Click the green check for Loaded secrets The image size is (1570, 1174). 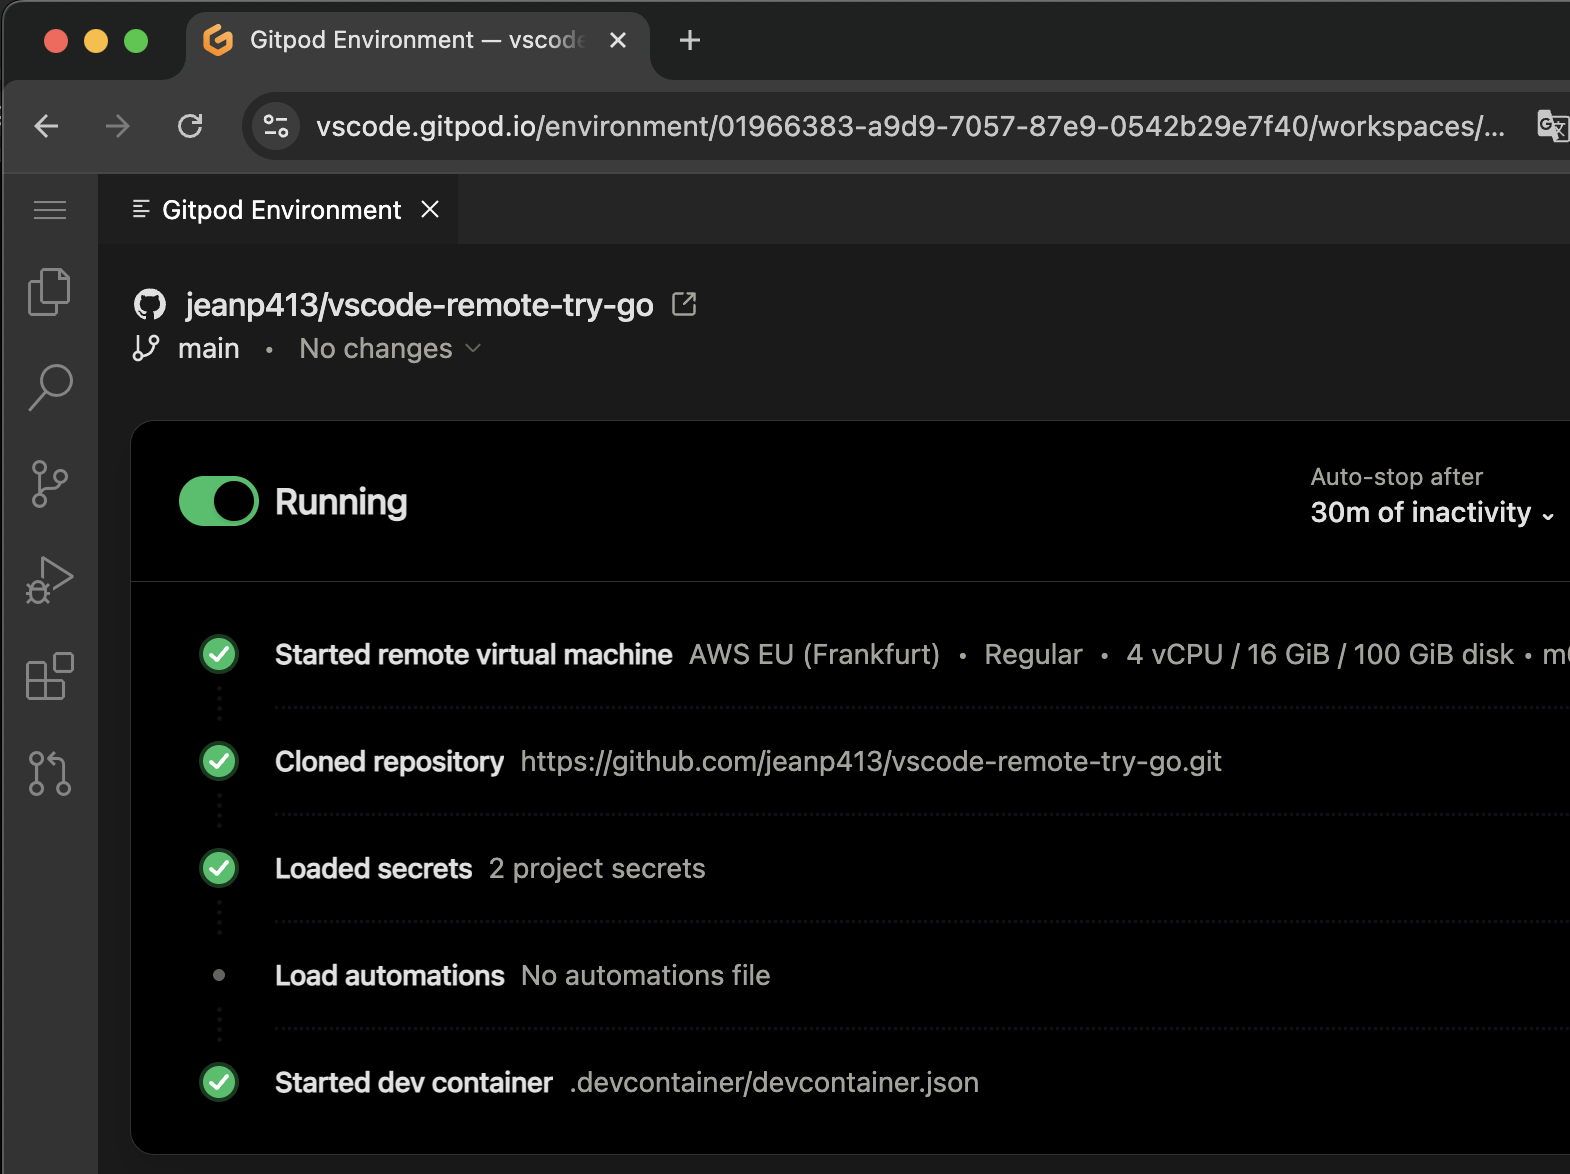[x=219, y=868]
